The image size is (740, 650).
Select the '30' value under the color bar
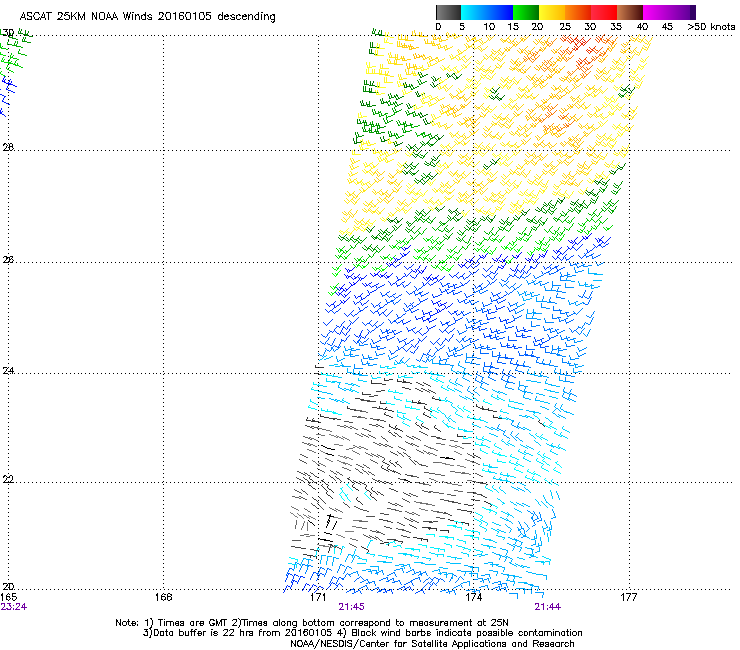590,27
